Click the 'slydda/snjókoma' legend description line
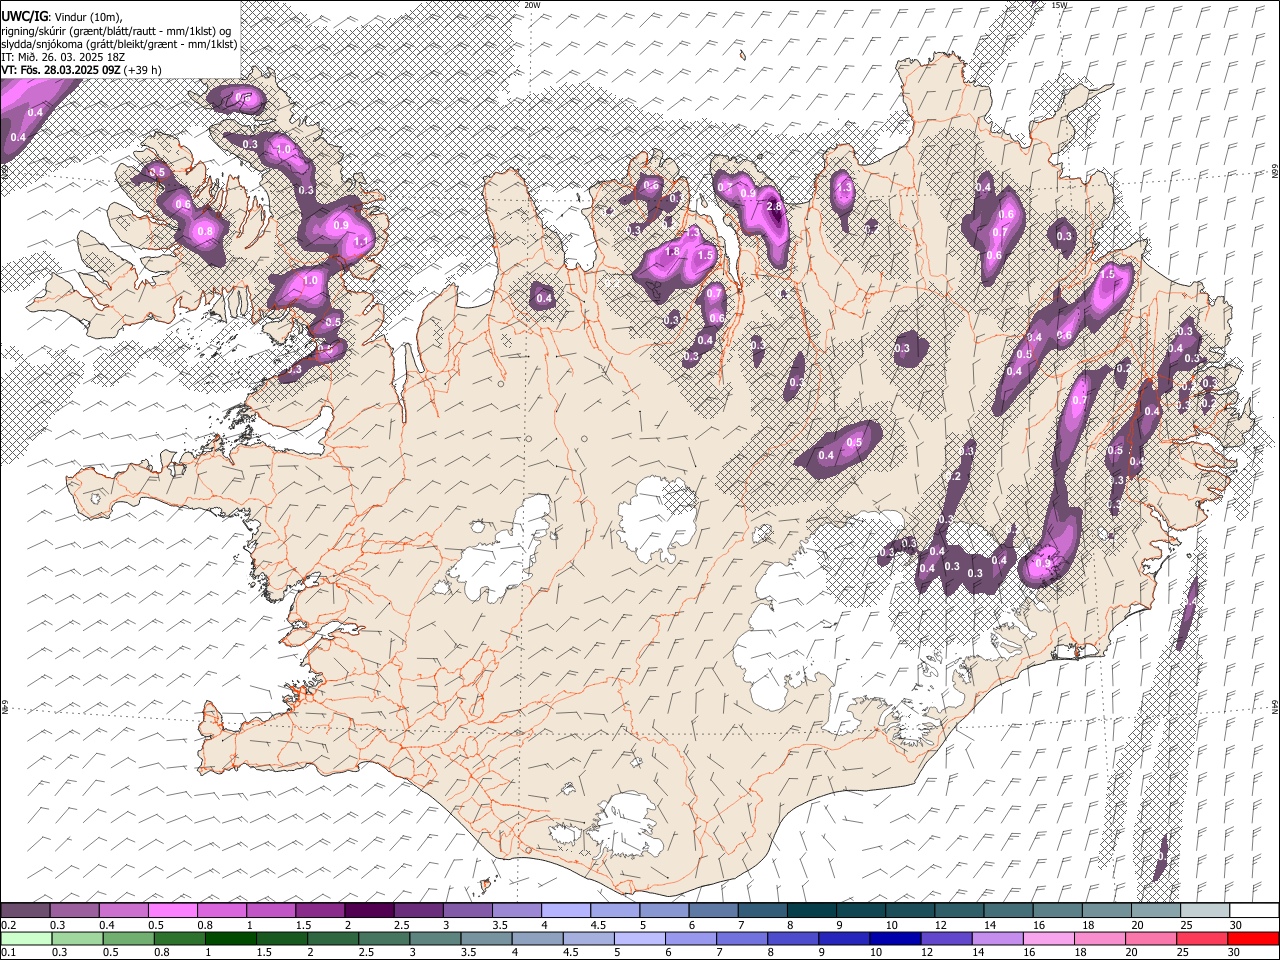This screenshot has width=1280, height=960. [119, 44]
